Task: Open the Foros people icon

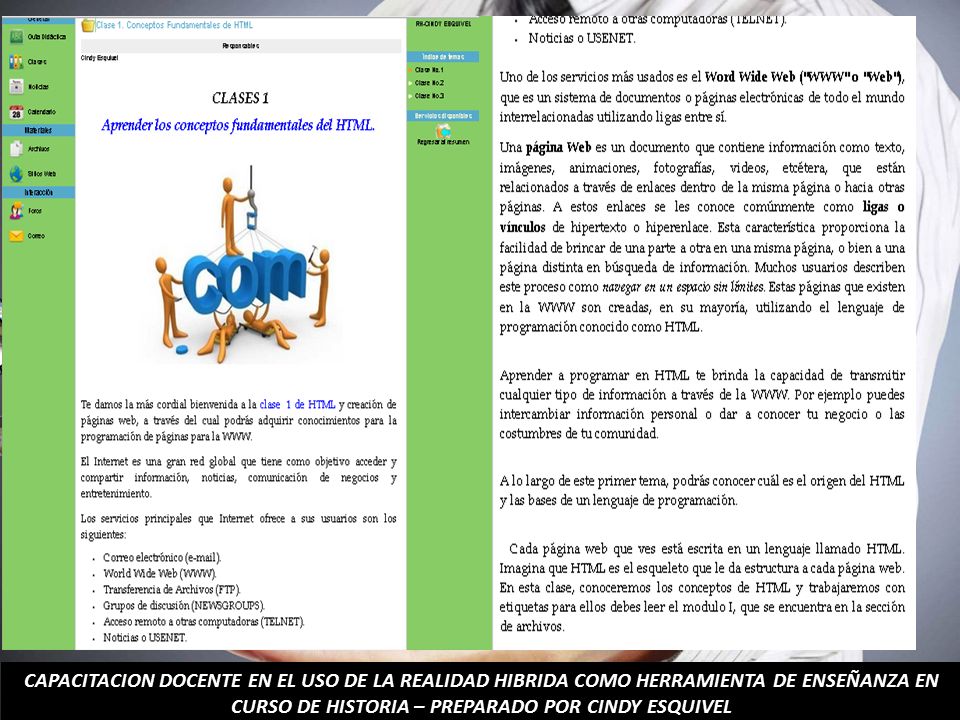Action: [17, 211]
